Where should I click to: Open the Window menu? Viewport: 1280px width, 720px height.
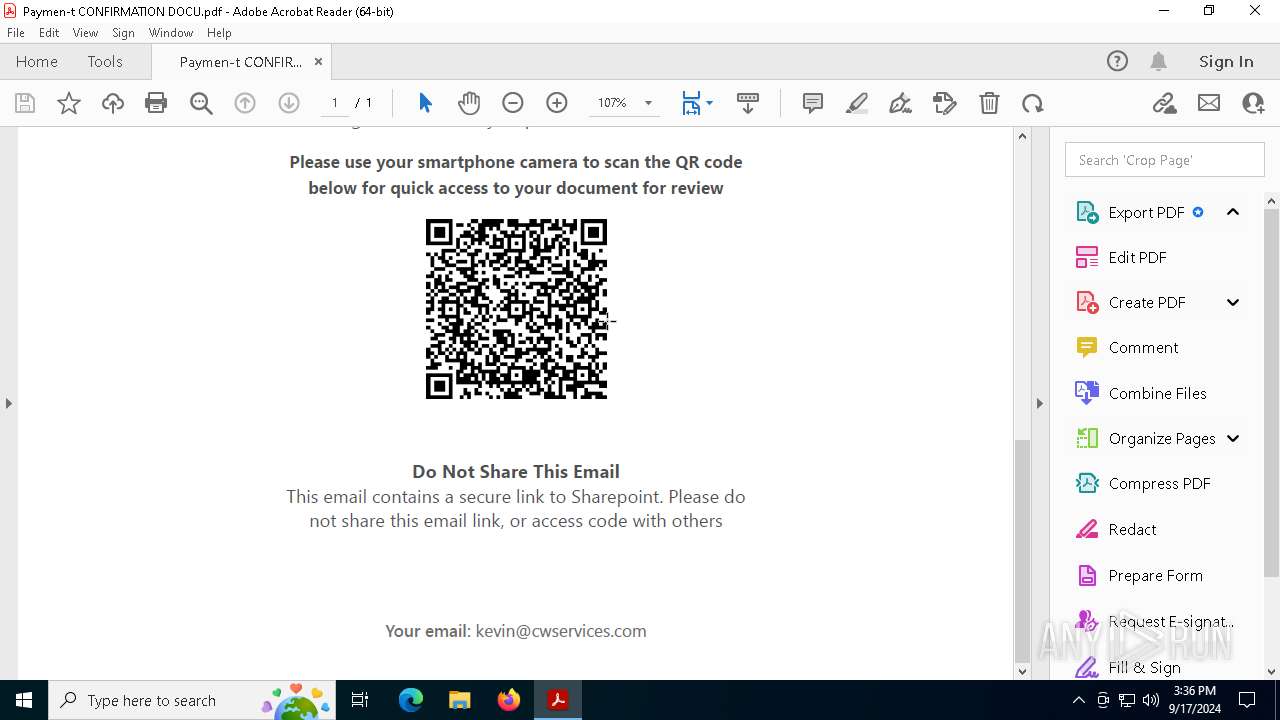[x=171, y=33]
